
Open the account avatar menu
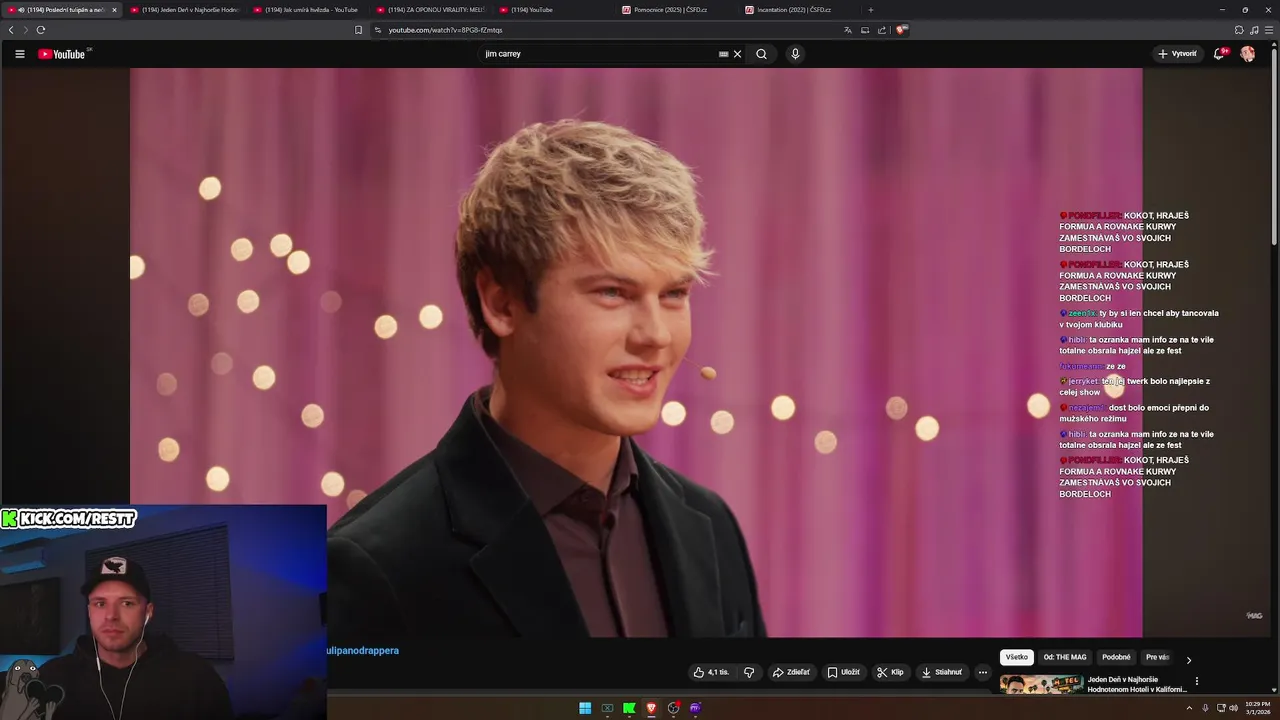tap(1248, 54)
